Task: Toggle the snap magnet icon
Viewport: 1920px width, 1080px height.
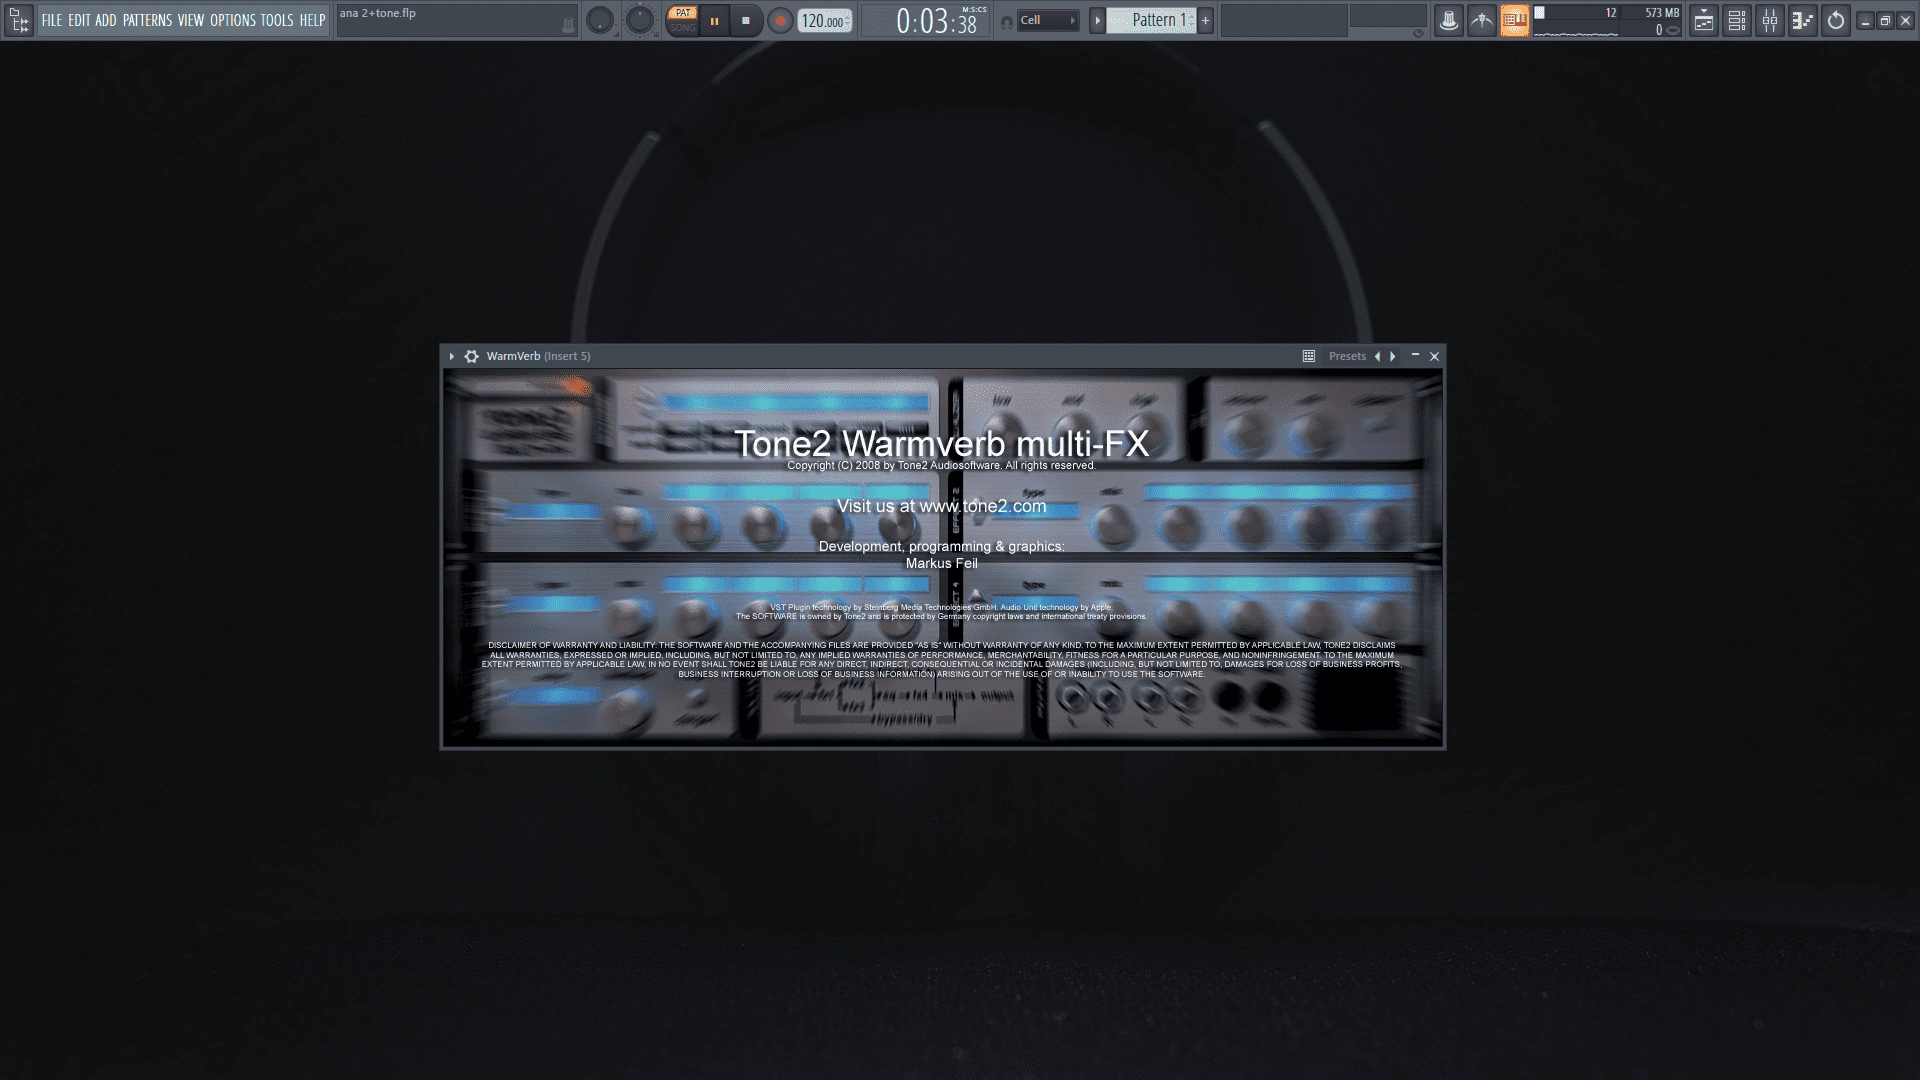Action: coord(1006,21)
